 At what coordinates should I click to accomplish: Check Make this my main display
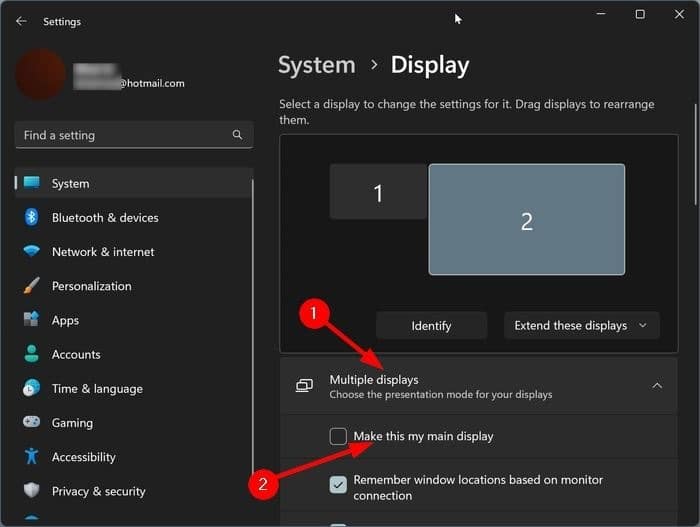(338, 436)
